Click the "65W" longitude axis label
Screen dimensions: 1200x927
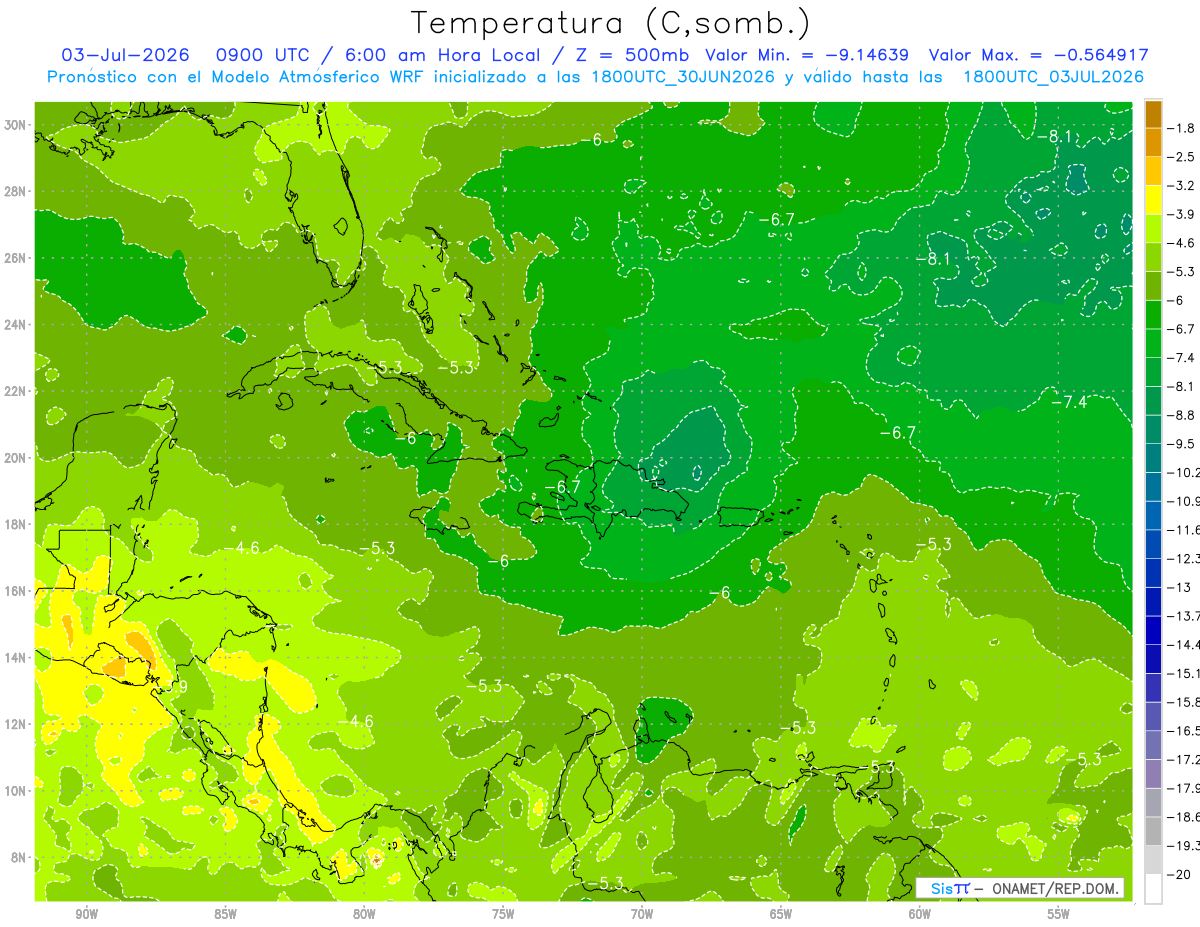pos(781,915)
